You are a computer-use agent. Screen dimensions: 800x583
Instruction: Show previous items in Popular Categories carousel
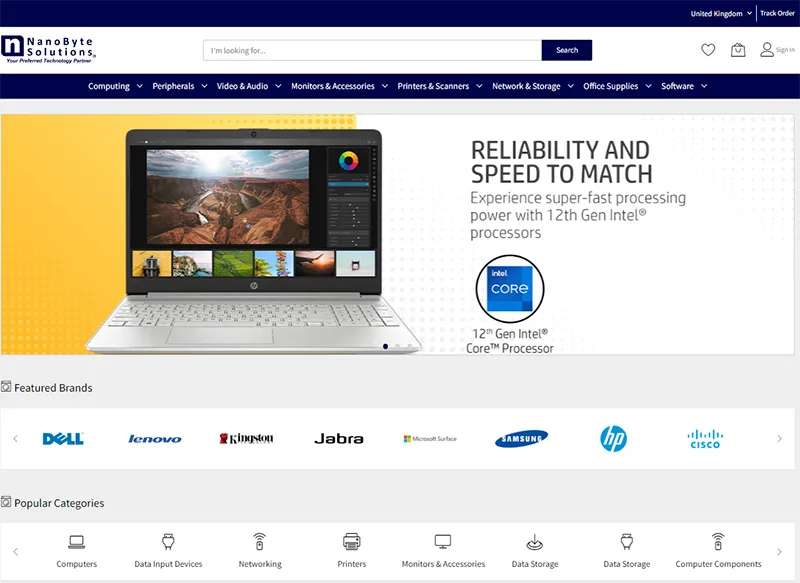[x=16, y=552]
